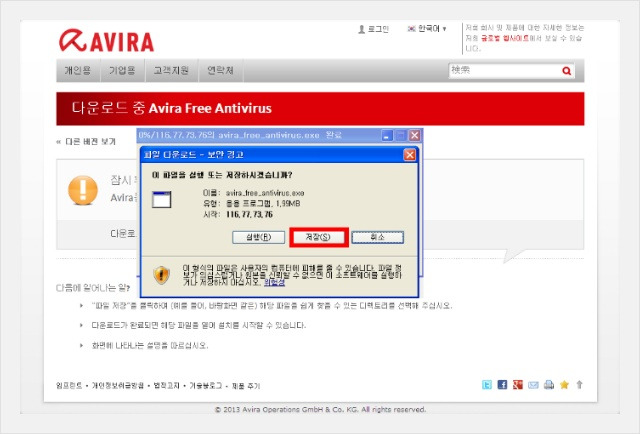Open the 연락처 menu
The image size is (640, 434).
[x=220, y=70]
